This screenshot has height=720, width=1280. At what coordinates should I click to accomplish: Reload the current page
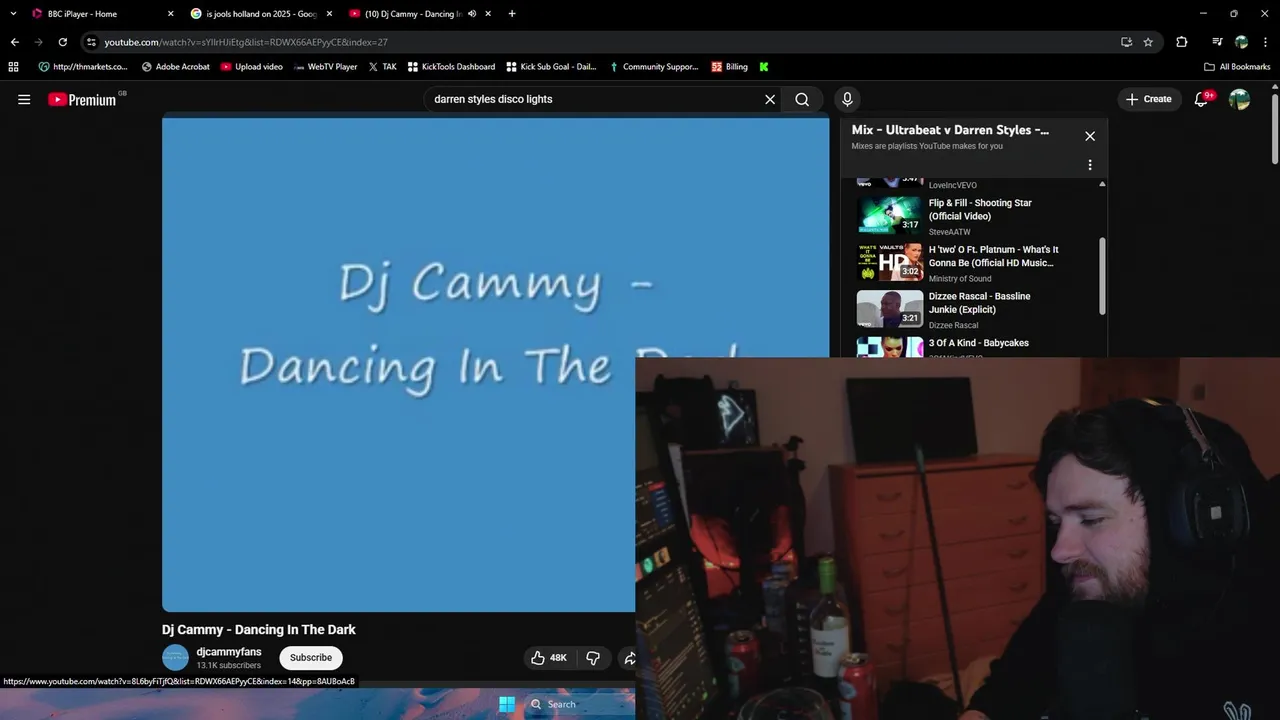62,42
